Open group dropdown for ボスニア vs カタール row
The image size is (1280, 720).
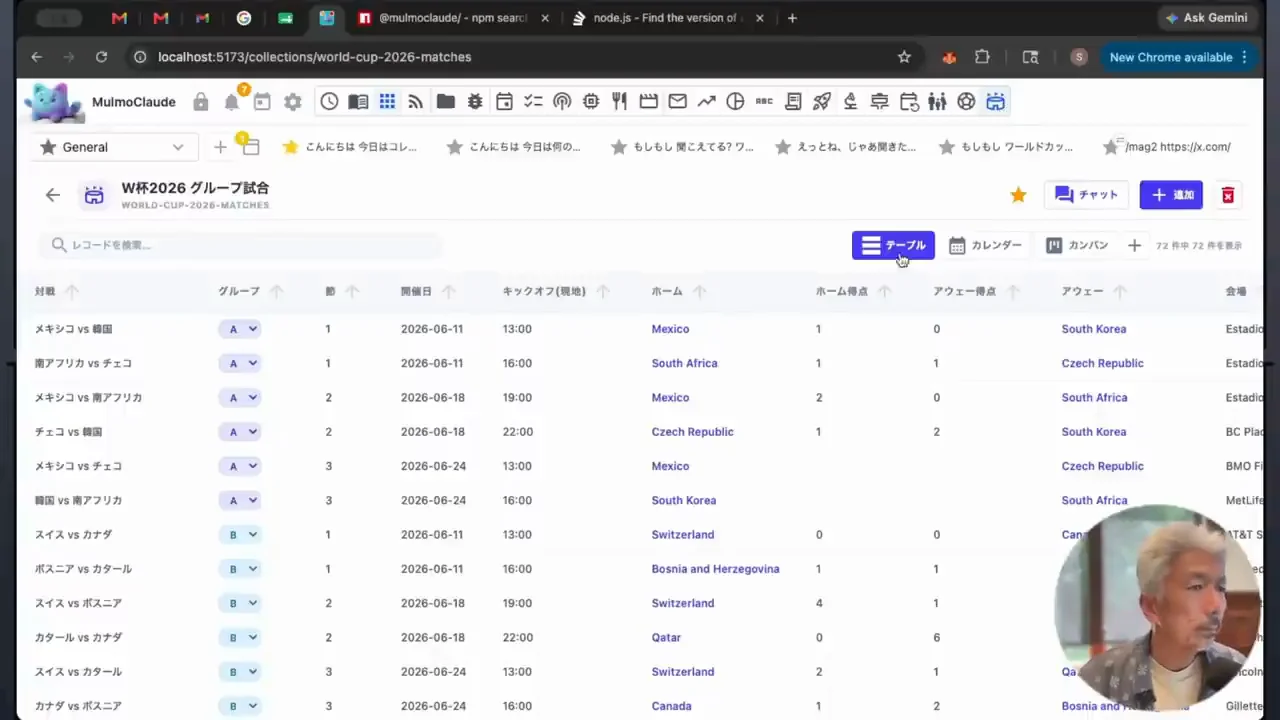240,569
